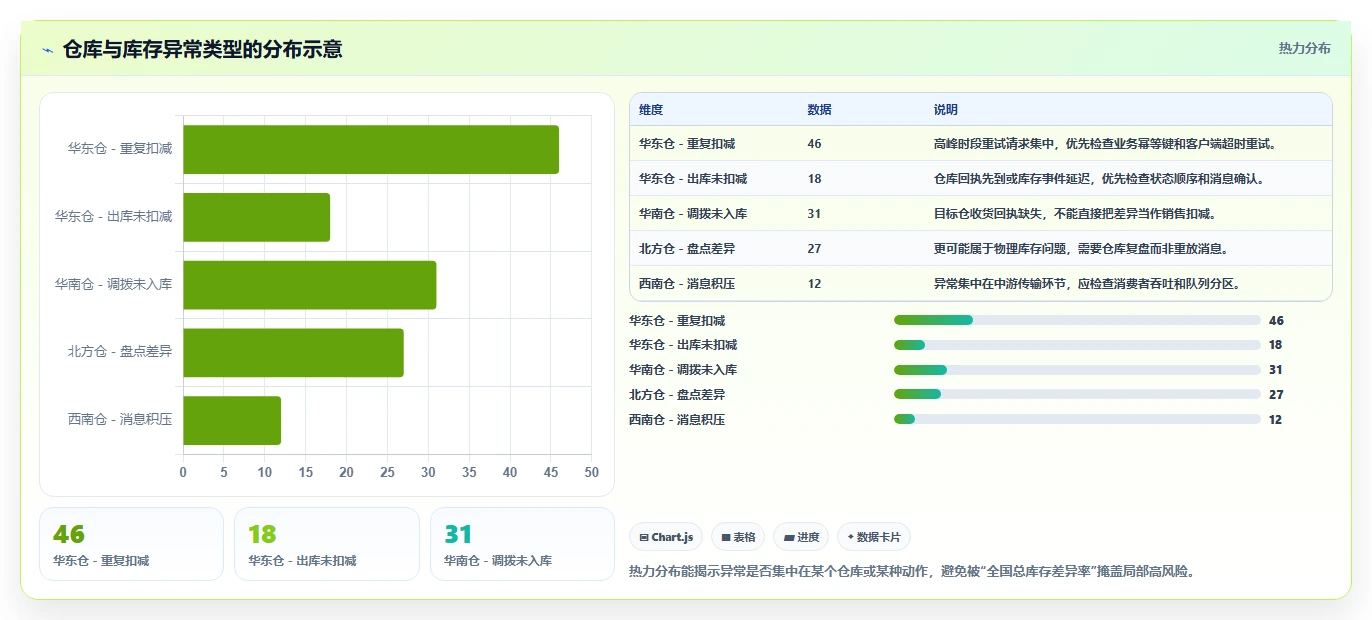This screenshot has width=1372, height=620.
Task: Click the 进度 chip
Action: click(x=801, y=537)
